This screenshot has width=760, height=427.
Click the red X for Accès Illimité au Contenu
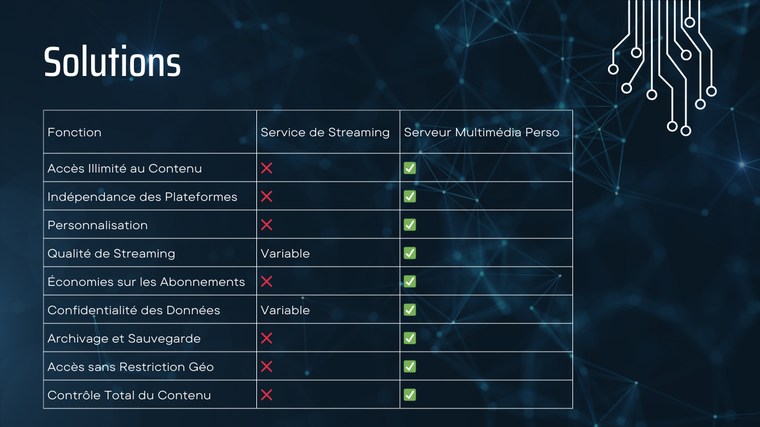[267, 168]
